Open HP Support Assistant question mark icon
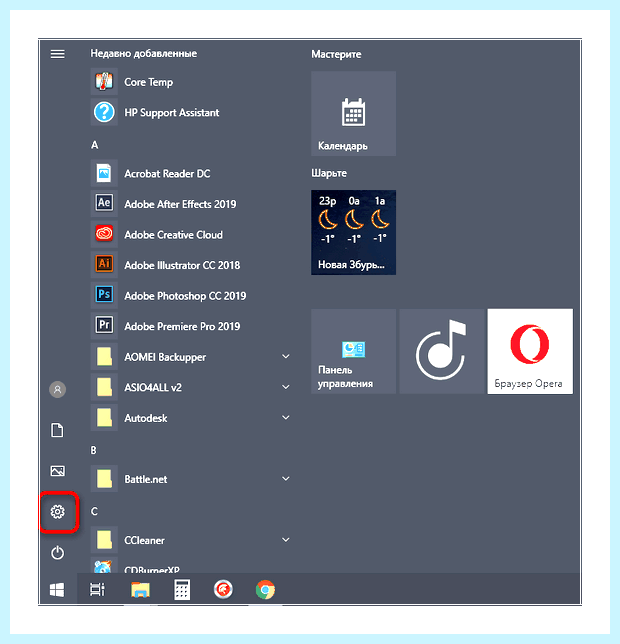This screenshot has width=620, height=644. pos(104,112)
